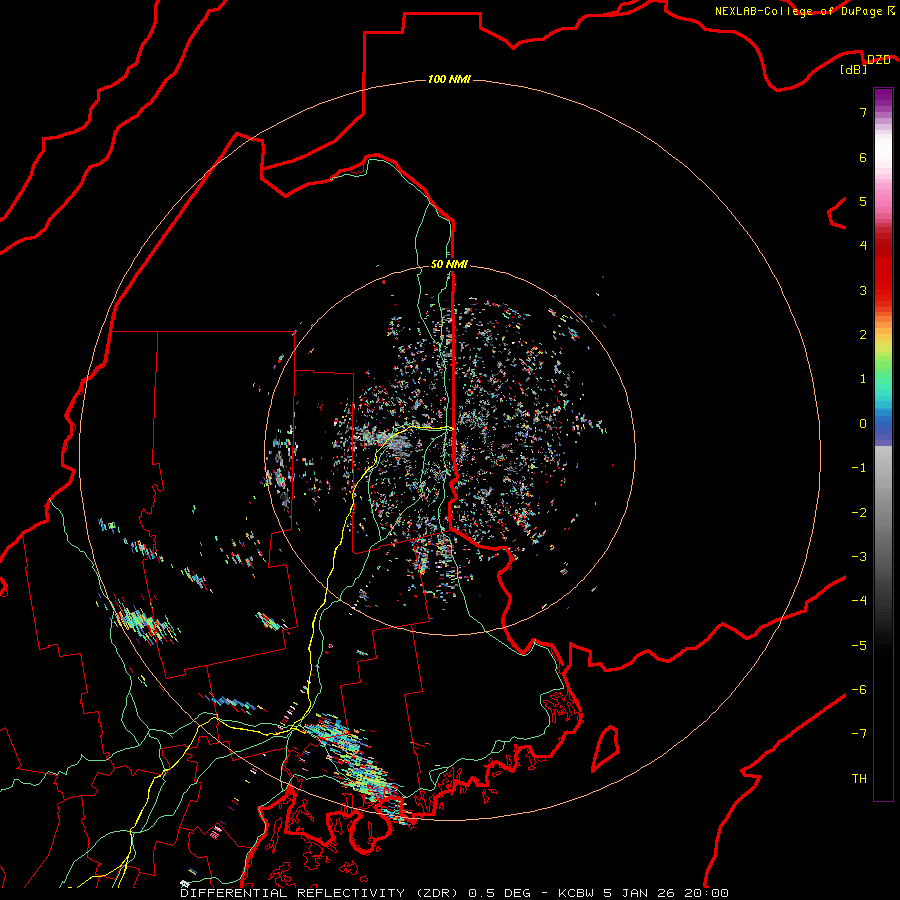Click the ZDR color scale bar
The width and height of the screenshot is (900, 900).
pyautogui.click(x=883, y=444)
